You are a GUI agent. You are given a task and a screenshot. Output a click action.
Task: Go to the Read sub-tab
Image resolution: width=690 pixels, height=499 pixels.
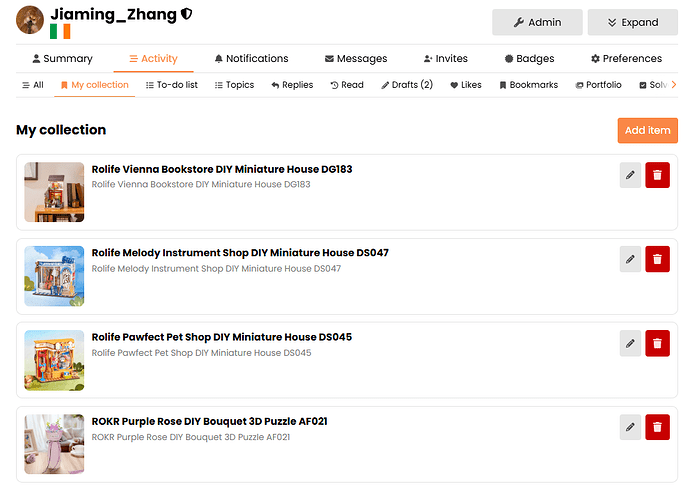click(x=347, y=85)
